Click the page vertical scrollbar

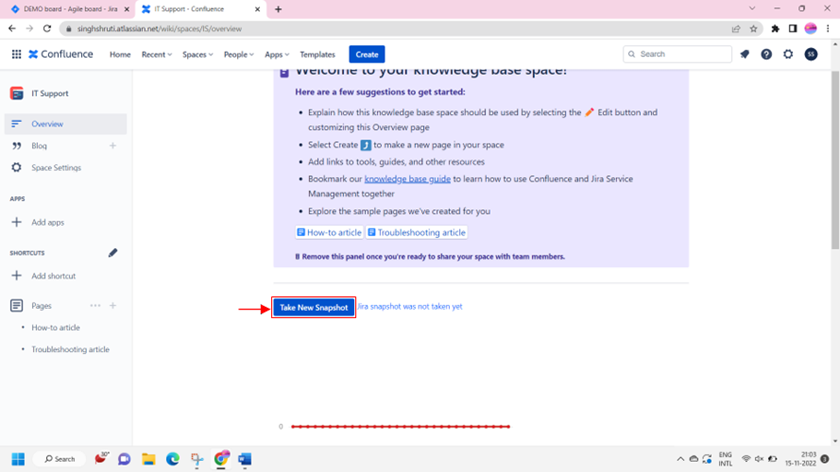pyautogui.click(x=835, y=161)
